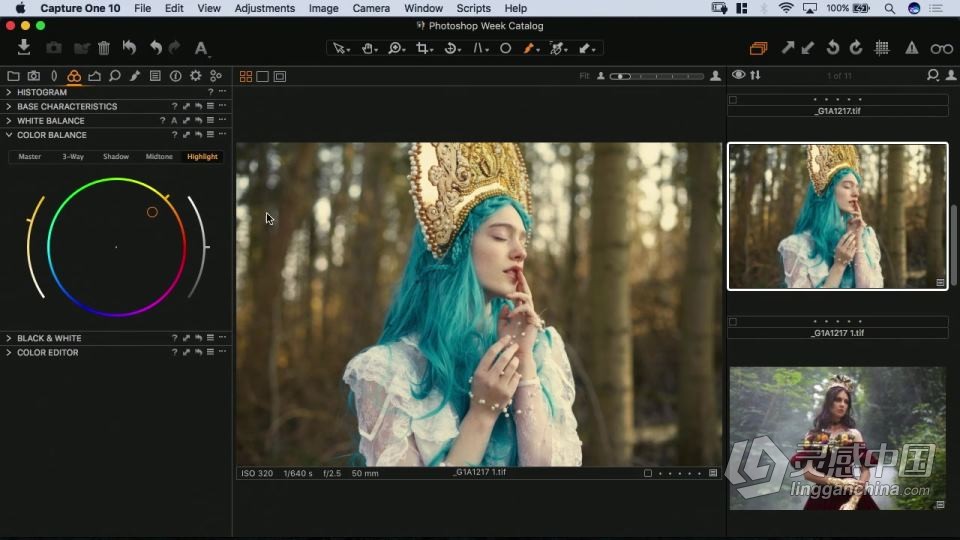Click the Rotate left icon
Screen dimensions: 960x540
pyautogui.click(x=833, y=48)
